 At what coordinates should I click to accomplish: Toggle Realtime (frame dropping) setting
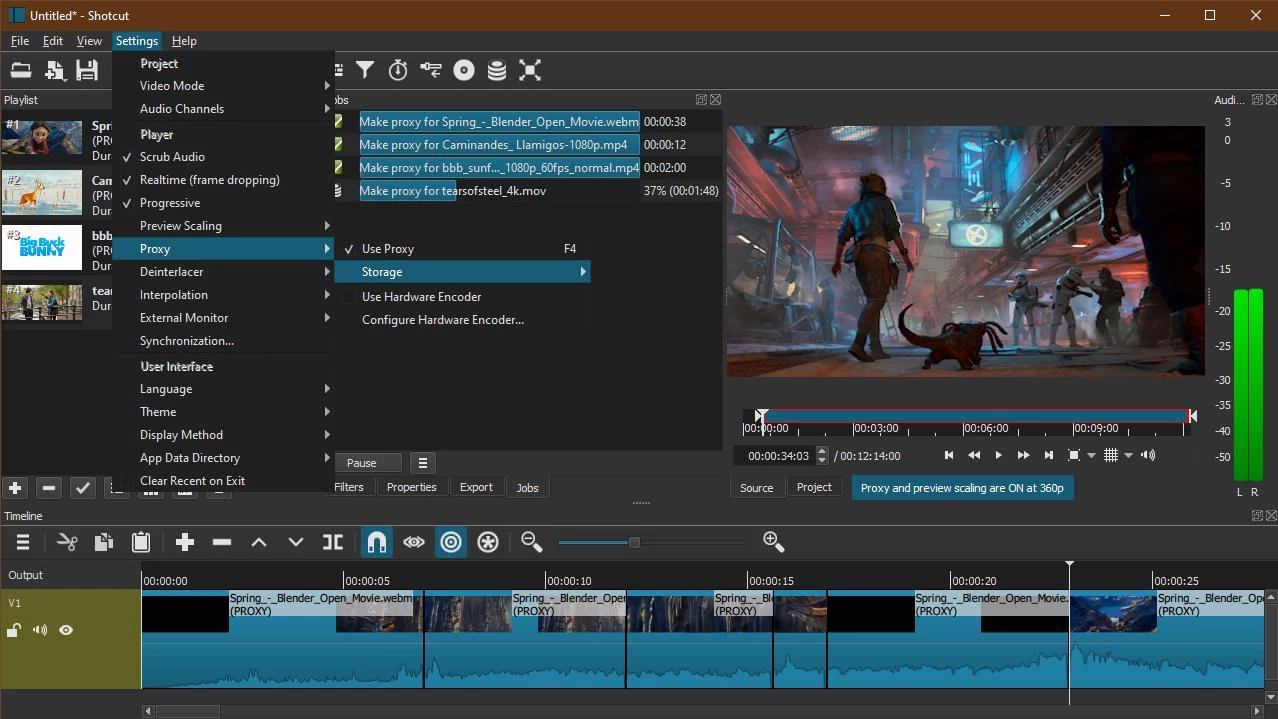pos(223,180)
